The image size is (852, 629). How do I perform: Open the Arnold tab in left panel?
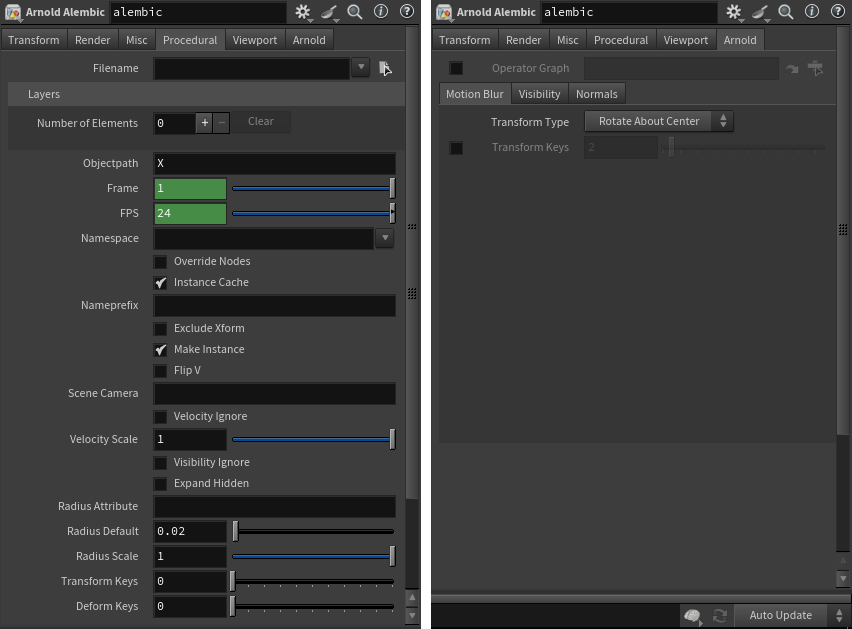[309, 40]
